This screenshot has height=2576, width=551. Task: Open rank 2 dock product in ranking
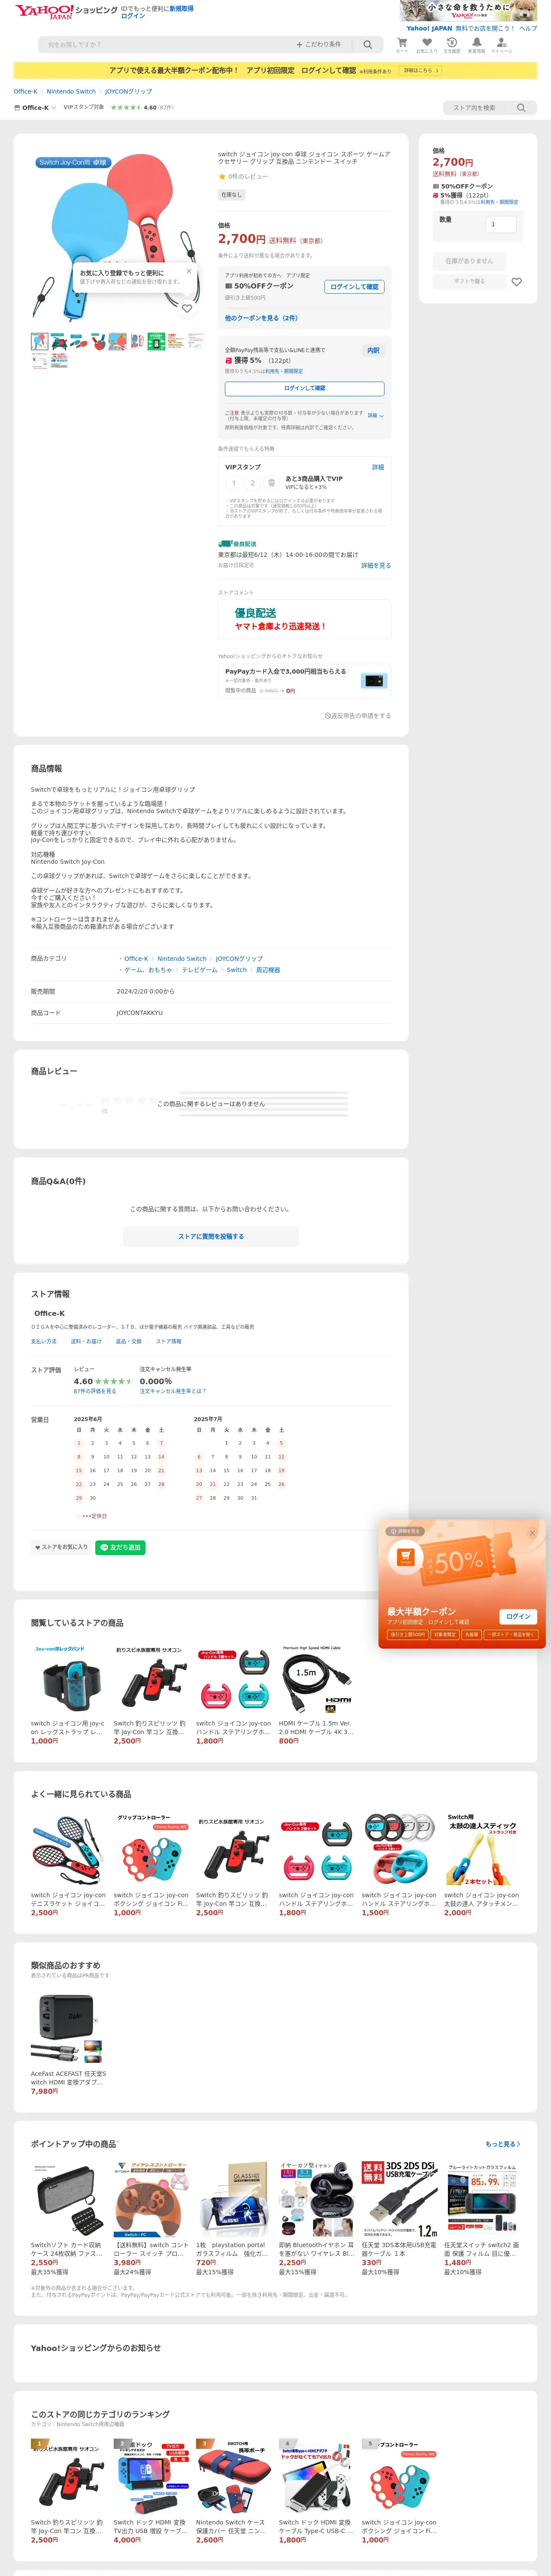tap(151, 2490)
